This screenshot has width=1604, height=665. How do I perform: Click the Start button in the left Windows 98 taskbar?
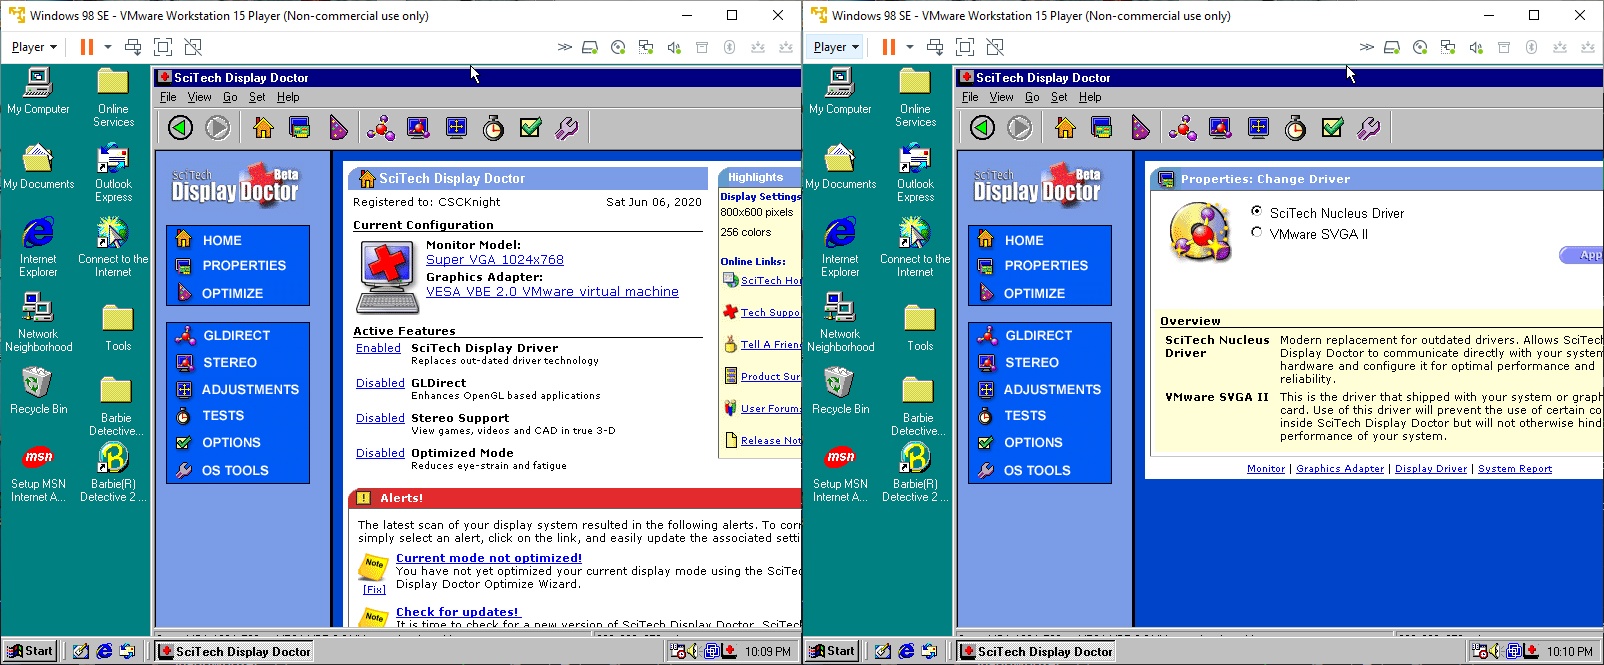pos(30,651)
